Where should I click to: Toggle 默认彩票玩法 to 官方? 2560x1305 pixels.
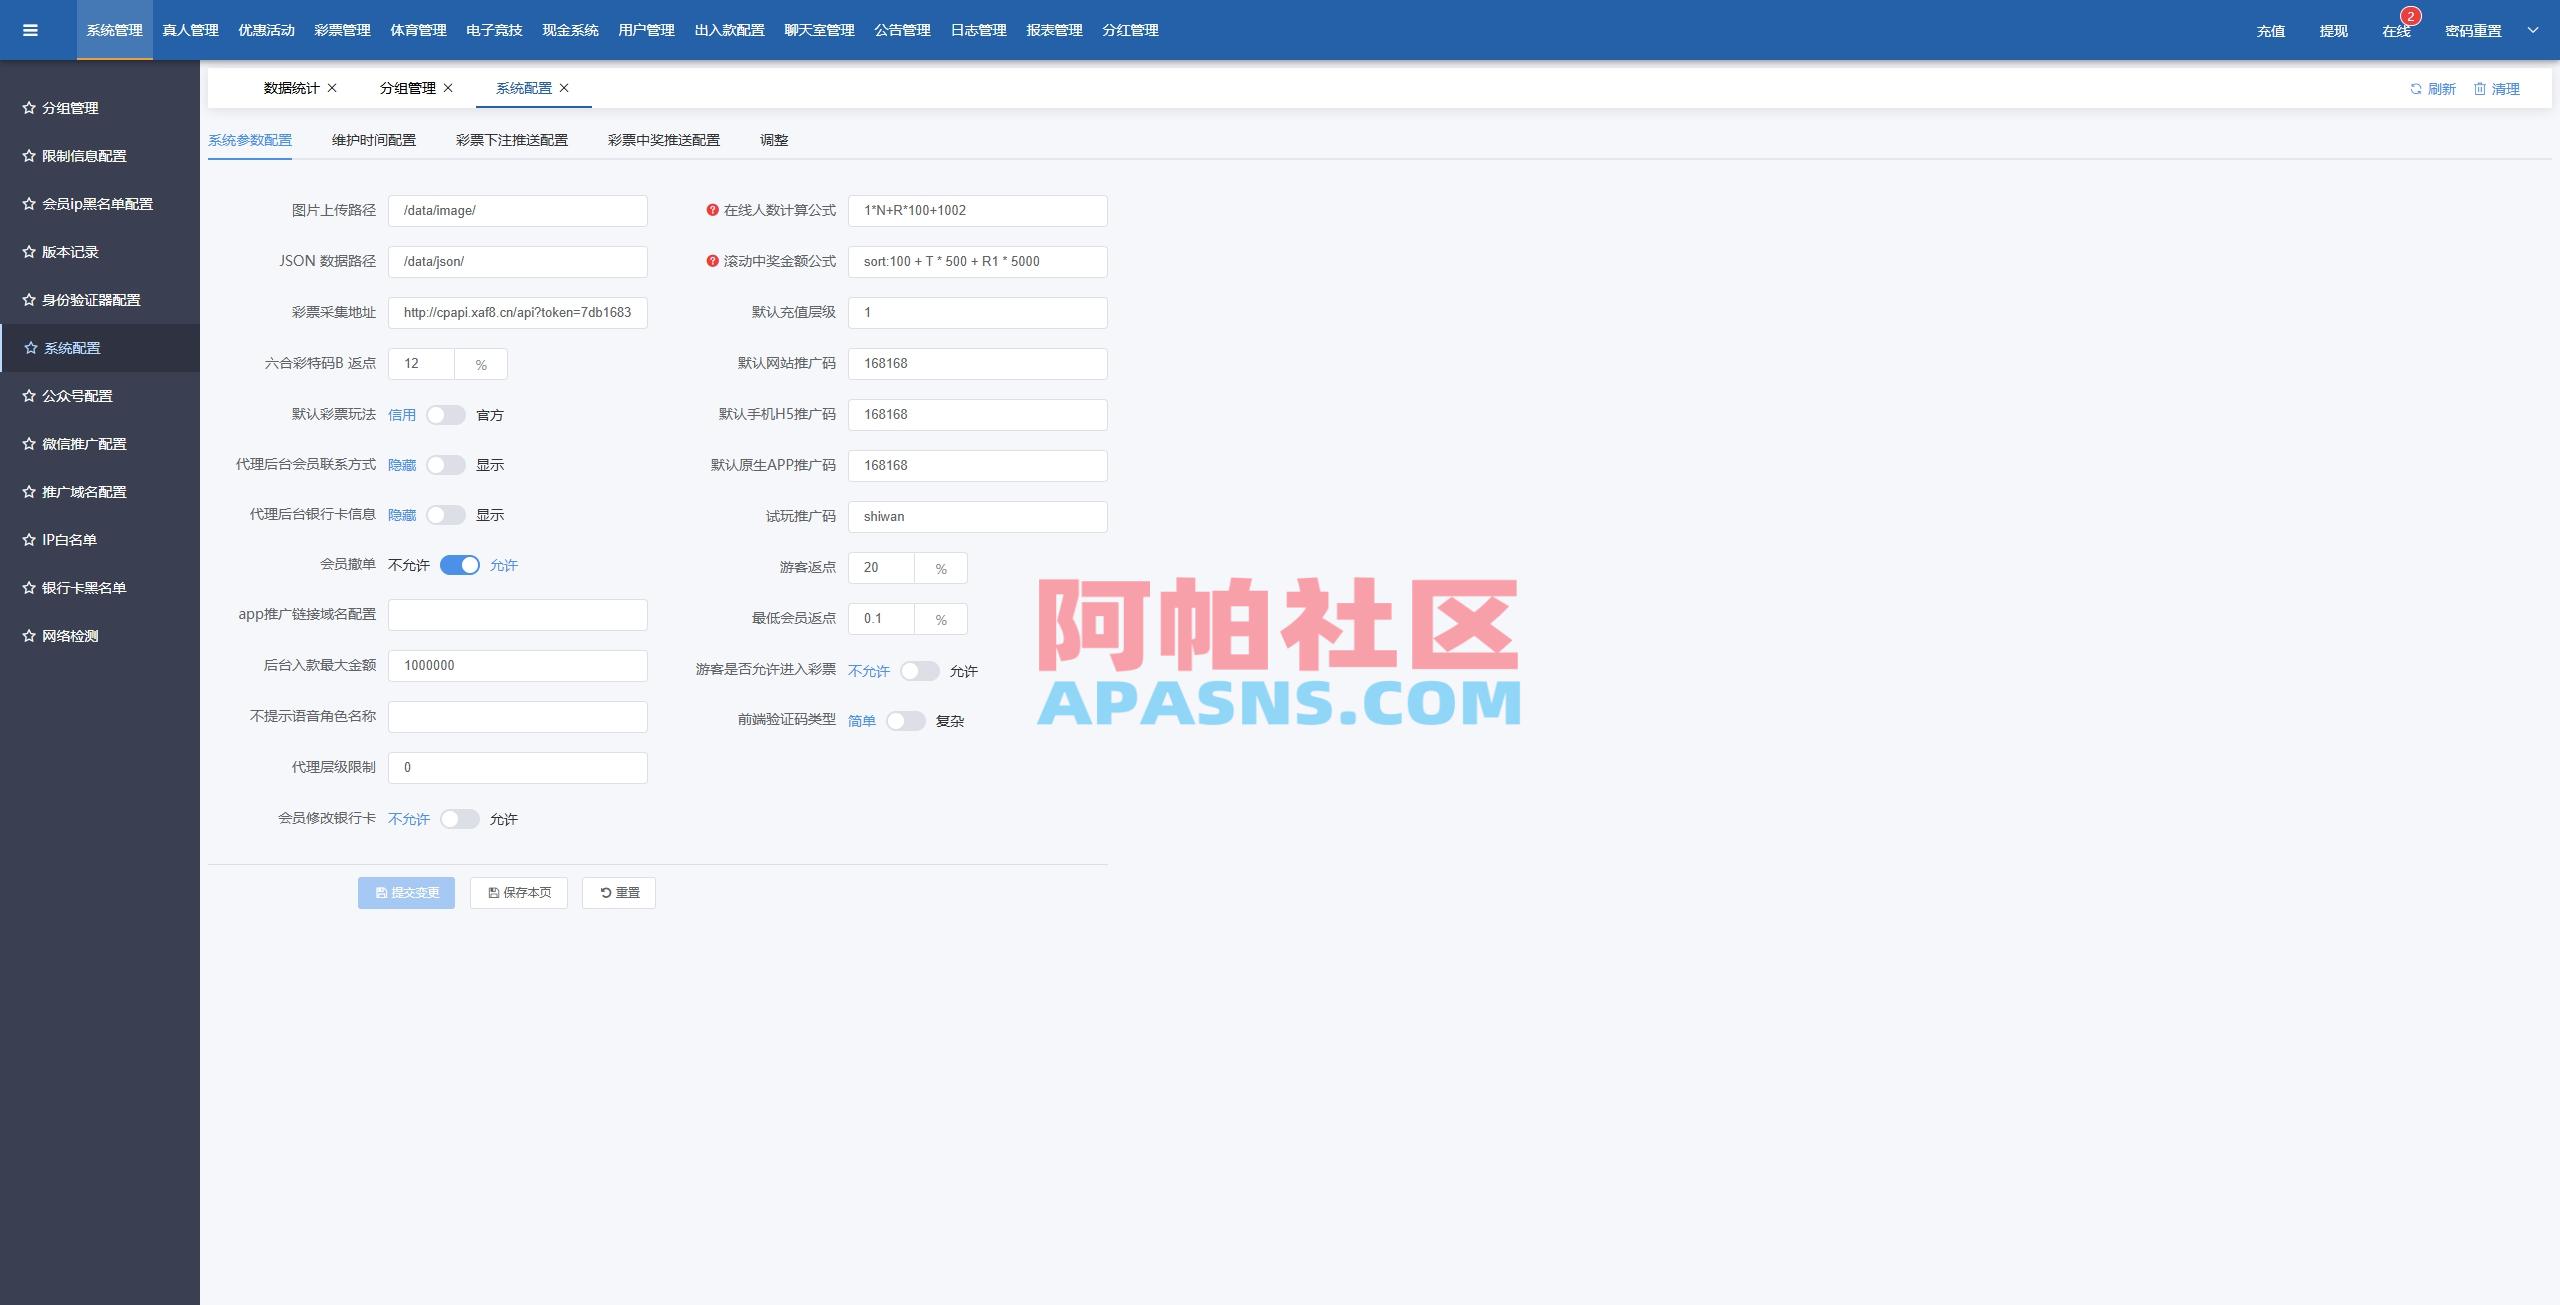[446, 414]
